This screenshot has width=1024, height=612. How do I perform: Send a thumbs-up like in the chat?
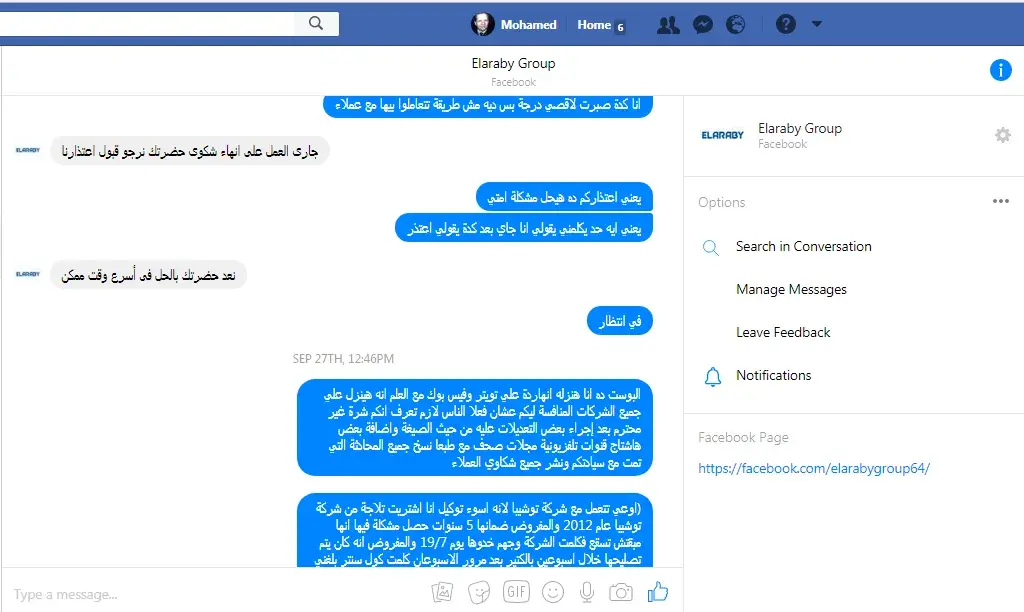[x=658, y=592]
